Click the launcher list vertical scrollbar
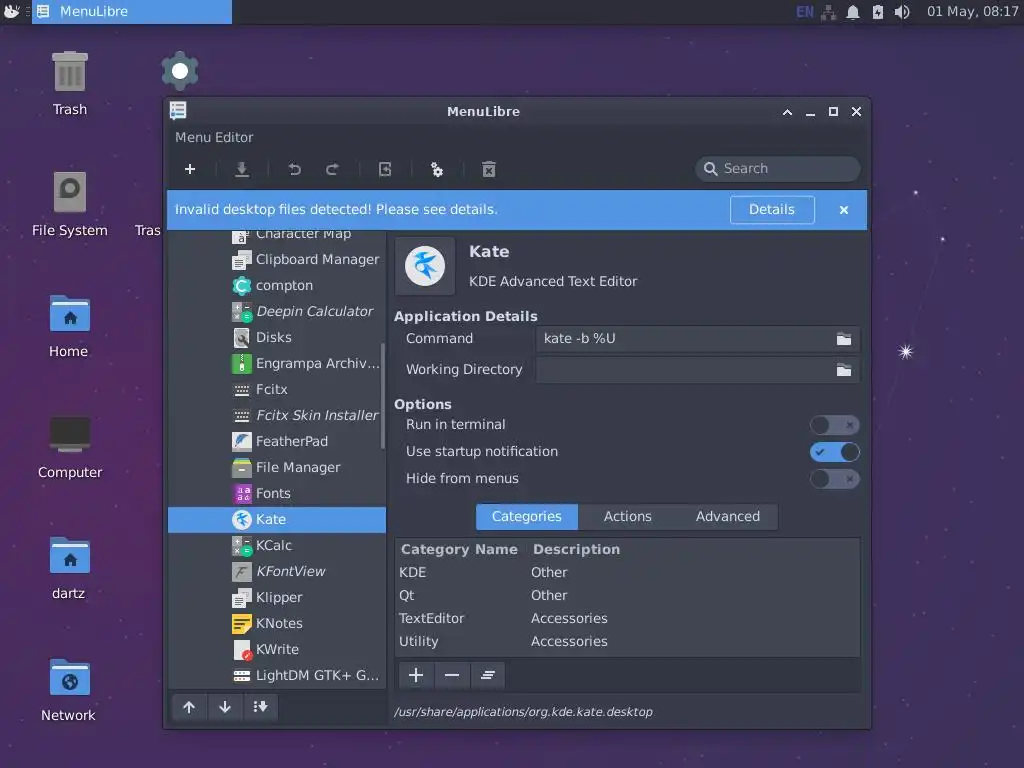The width and height of the screenshot is (1024, 768). [x=383, y=396]
